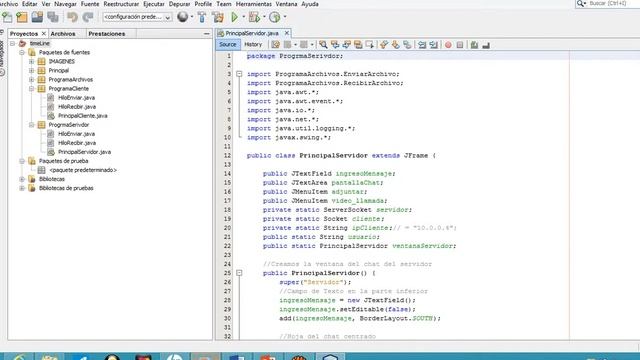The image size is (640, 360).
Task: Open the Ejecutar menu
Action: (153, 4)
